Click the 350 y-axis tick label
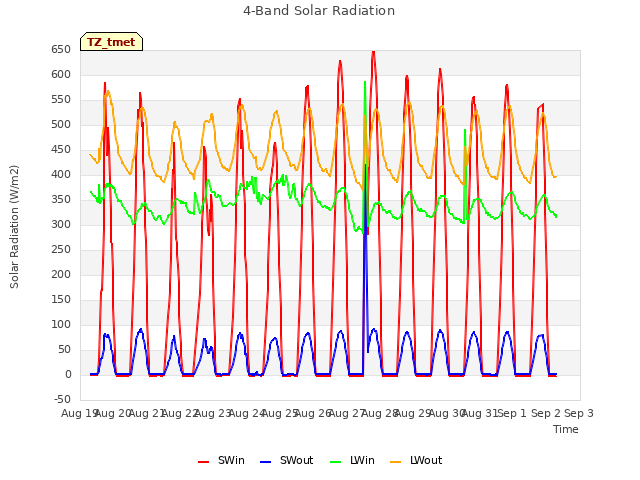 61,200
